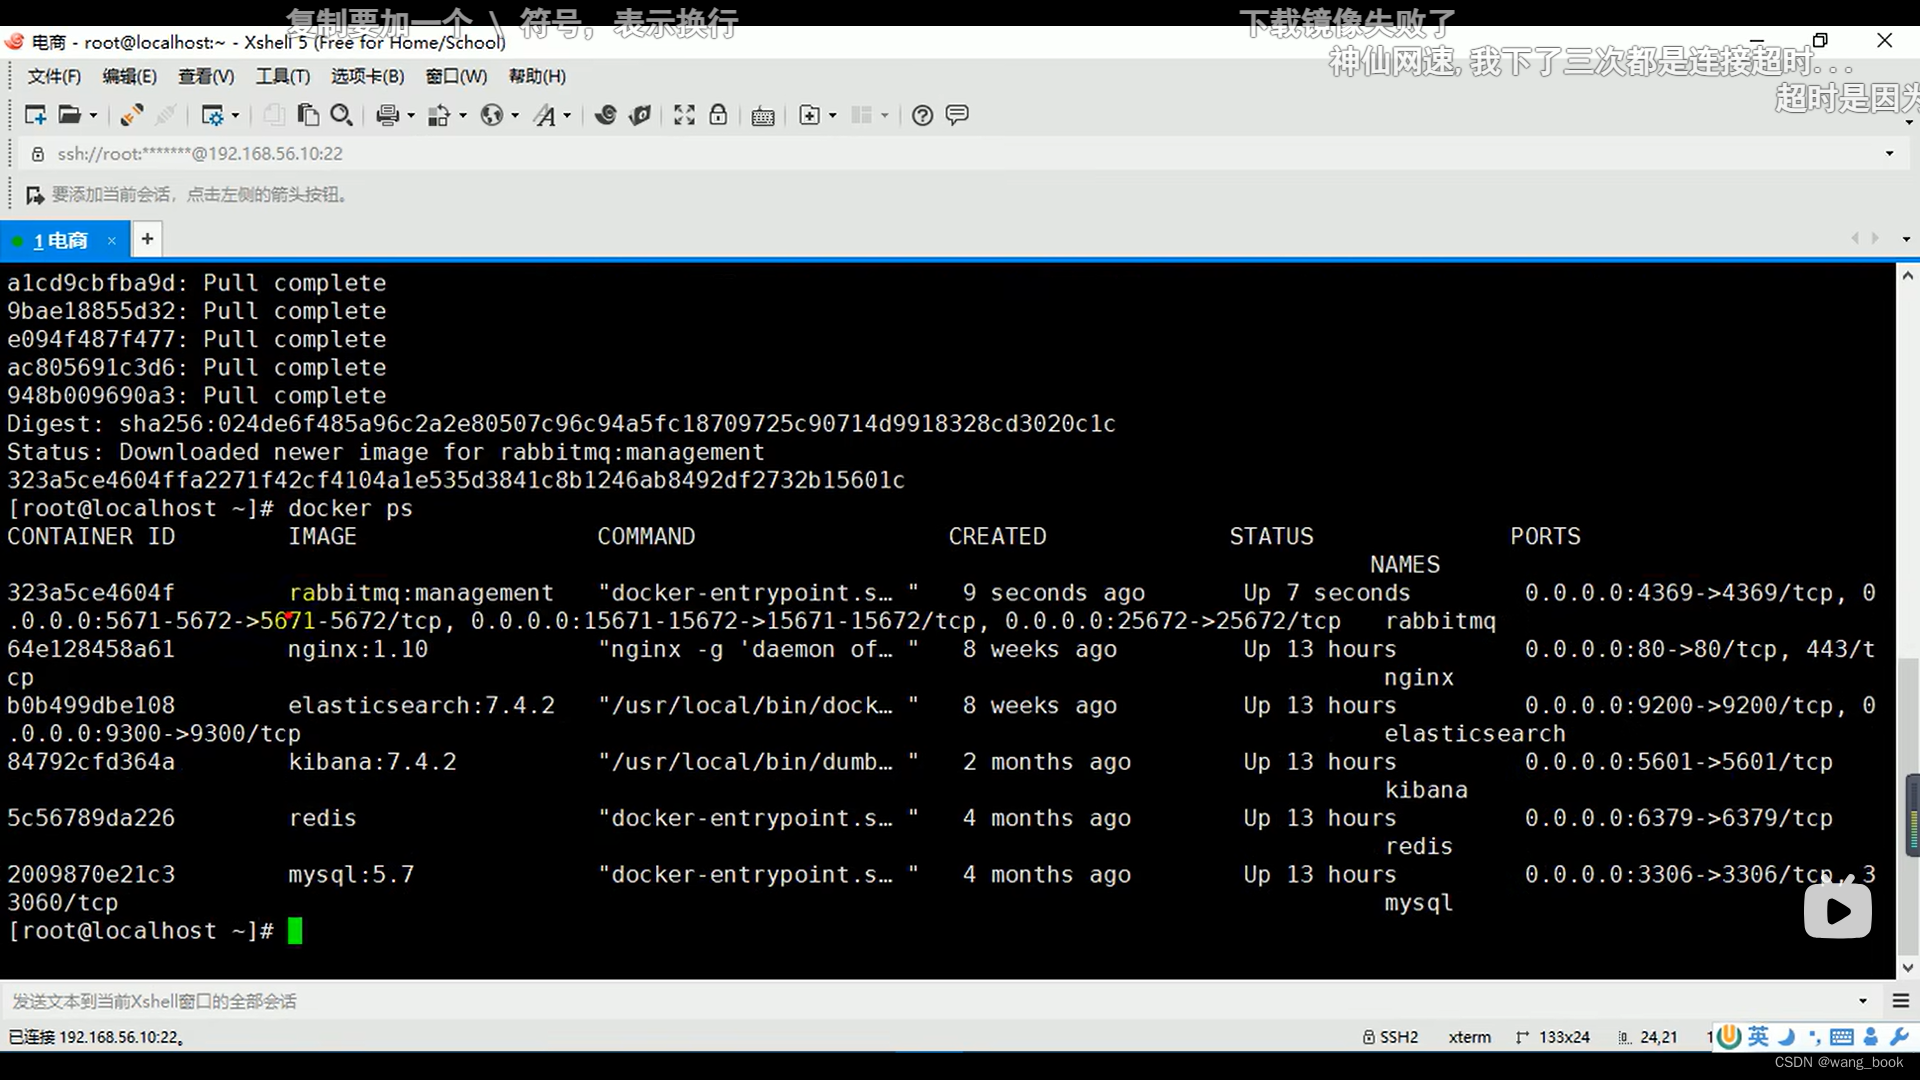Image resolution: width=1920 pixels, height=1080 pixels.
Task: Open the 帮助(H) menu
Action: click(537, 76)
